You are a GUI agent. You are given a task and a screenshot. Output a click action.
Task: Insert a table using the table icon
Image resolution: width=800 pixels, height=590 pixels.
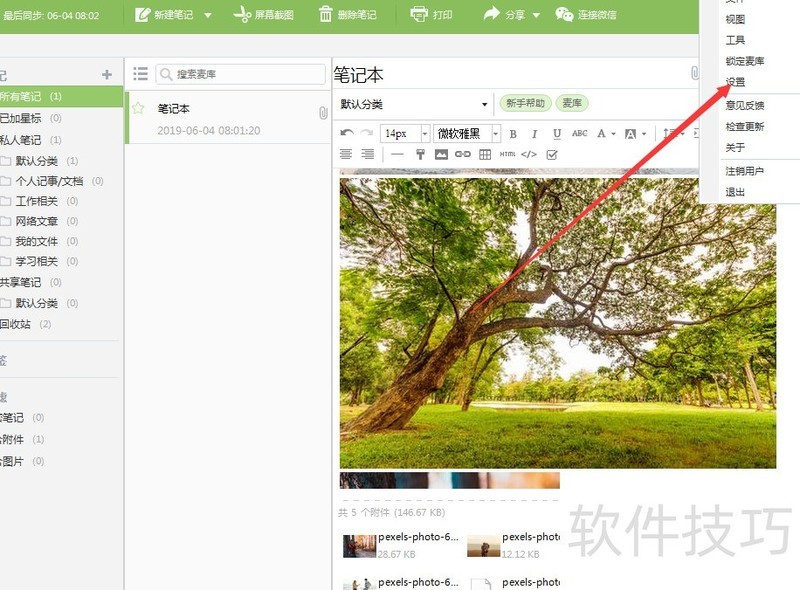[x=485, y=155]
